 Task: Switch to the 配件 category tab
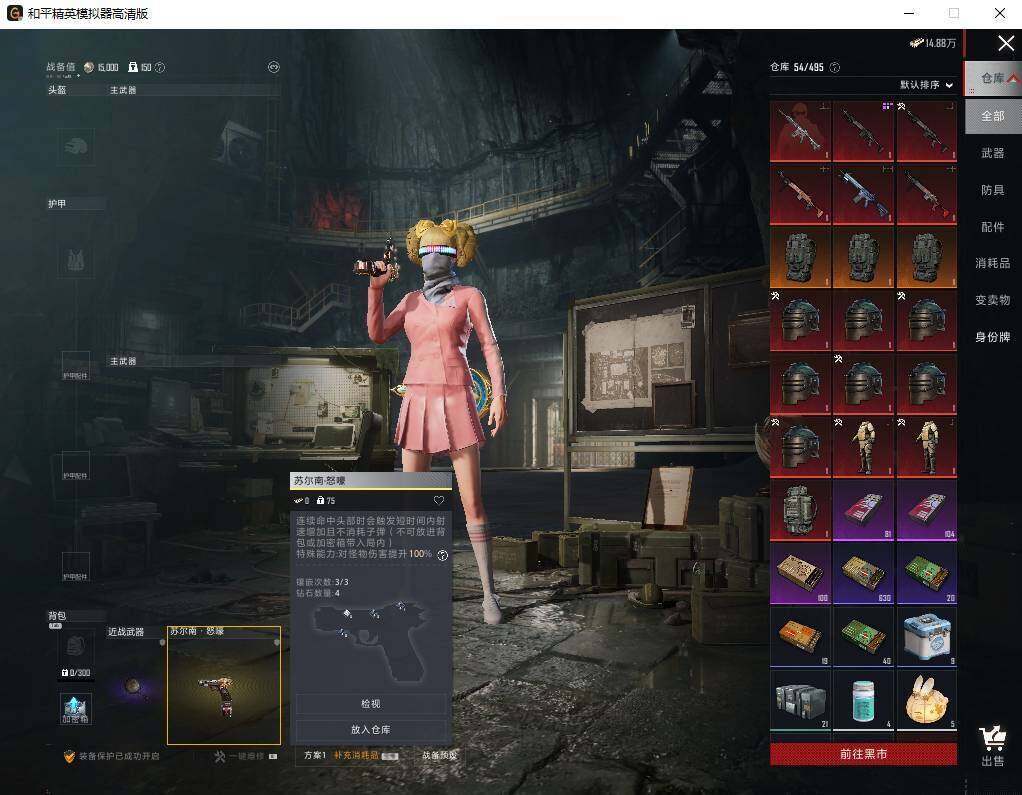click(x=993, y=227)
